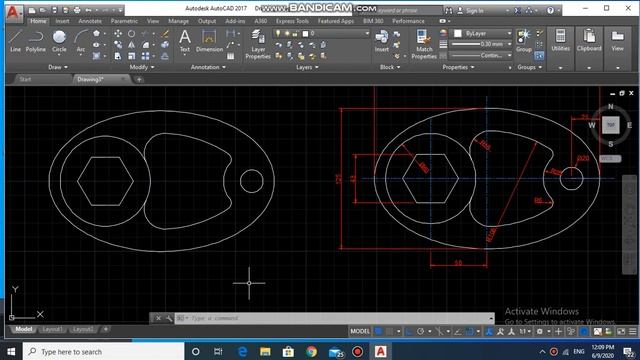Viewport: 640px width, 360px height.
Task: Expand the Draw panel
Action: point(58,67)
